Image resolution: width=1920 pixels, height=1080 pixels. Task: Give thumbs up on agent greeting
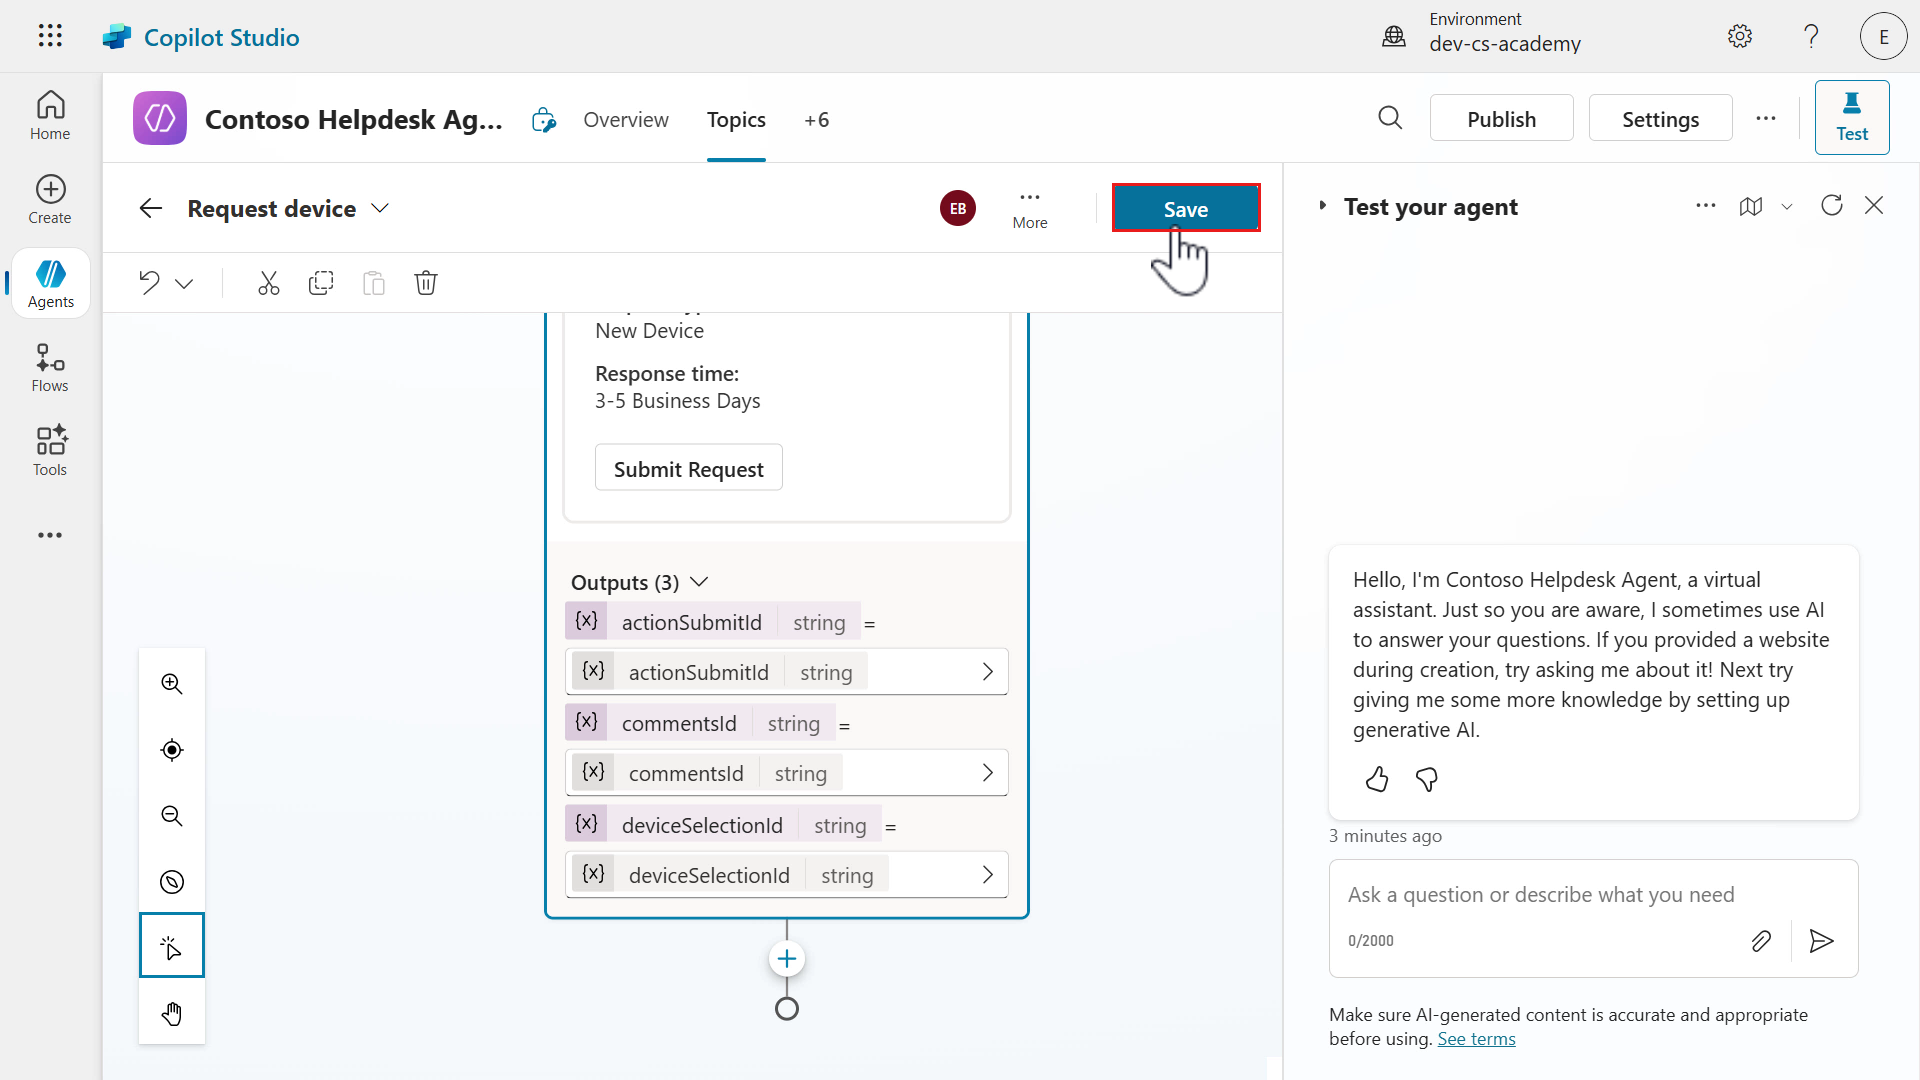(1377, 780)
